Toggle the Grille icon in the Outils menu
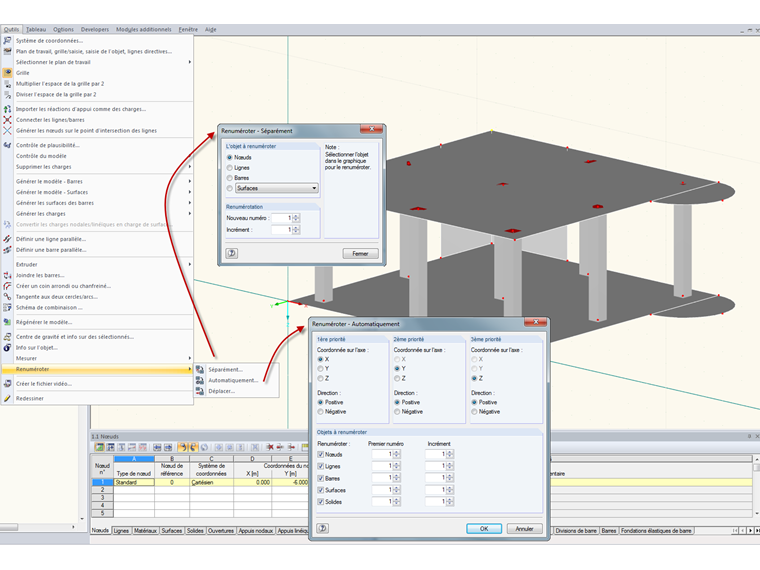This screenshot has width=760, height=570. point(7,73)
